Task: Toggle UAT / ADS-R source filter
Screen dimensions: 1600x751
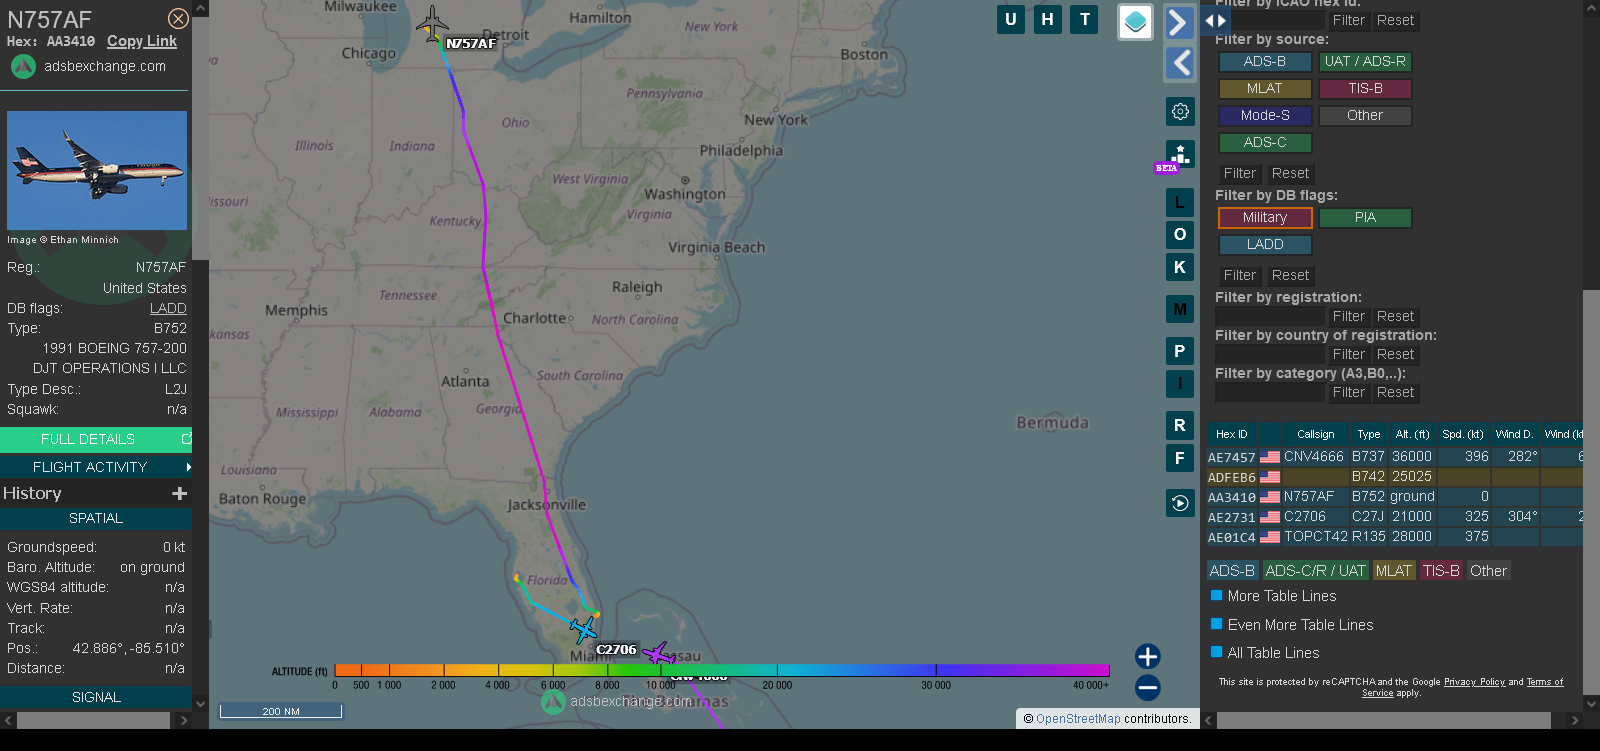Action: click(1365, 61)
